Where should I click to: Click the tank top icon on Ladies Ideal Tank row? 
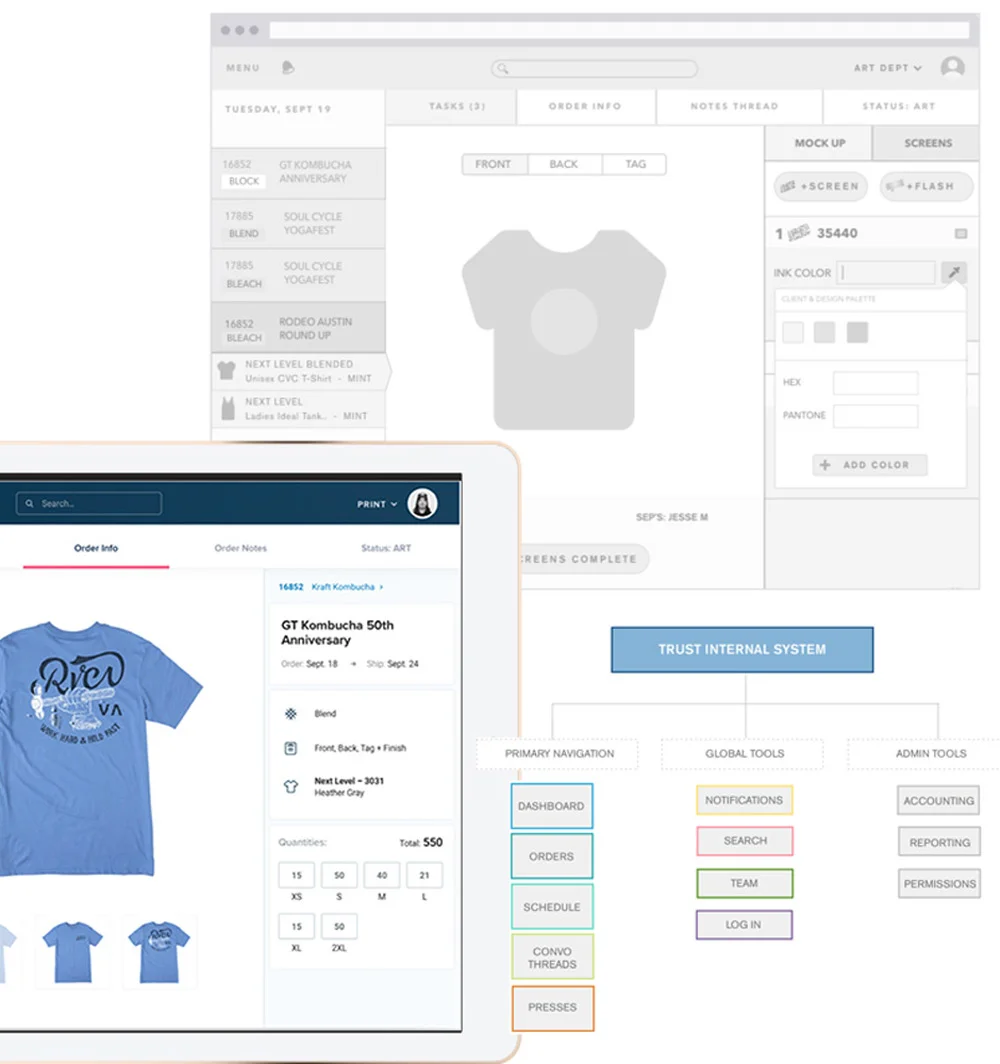tap(228, 408)
